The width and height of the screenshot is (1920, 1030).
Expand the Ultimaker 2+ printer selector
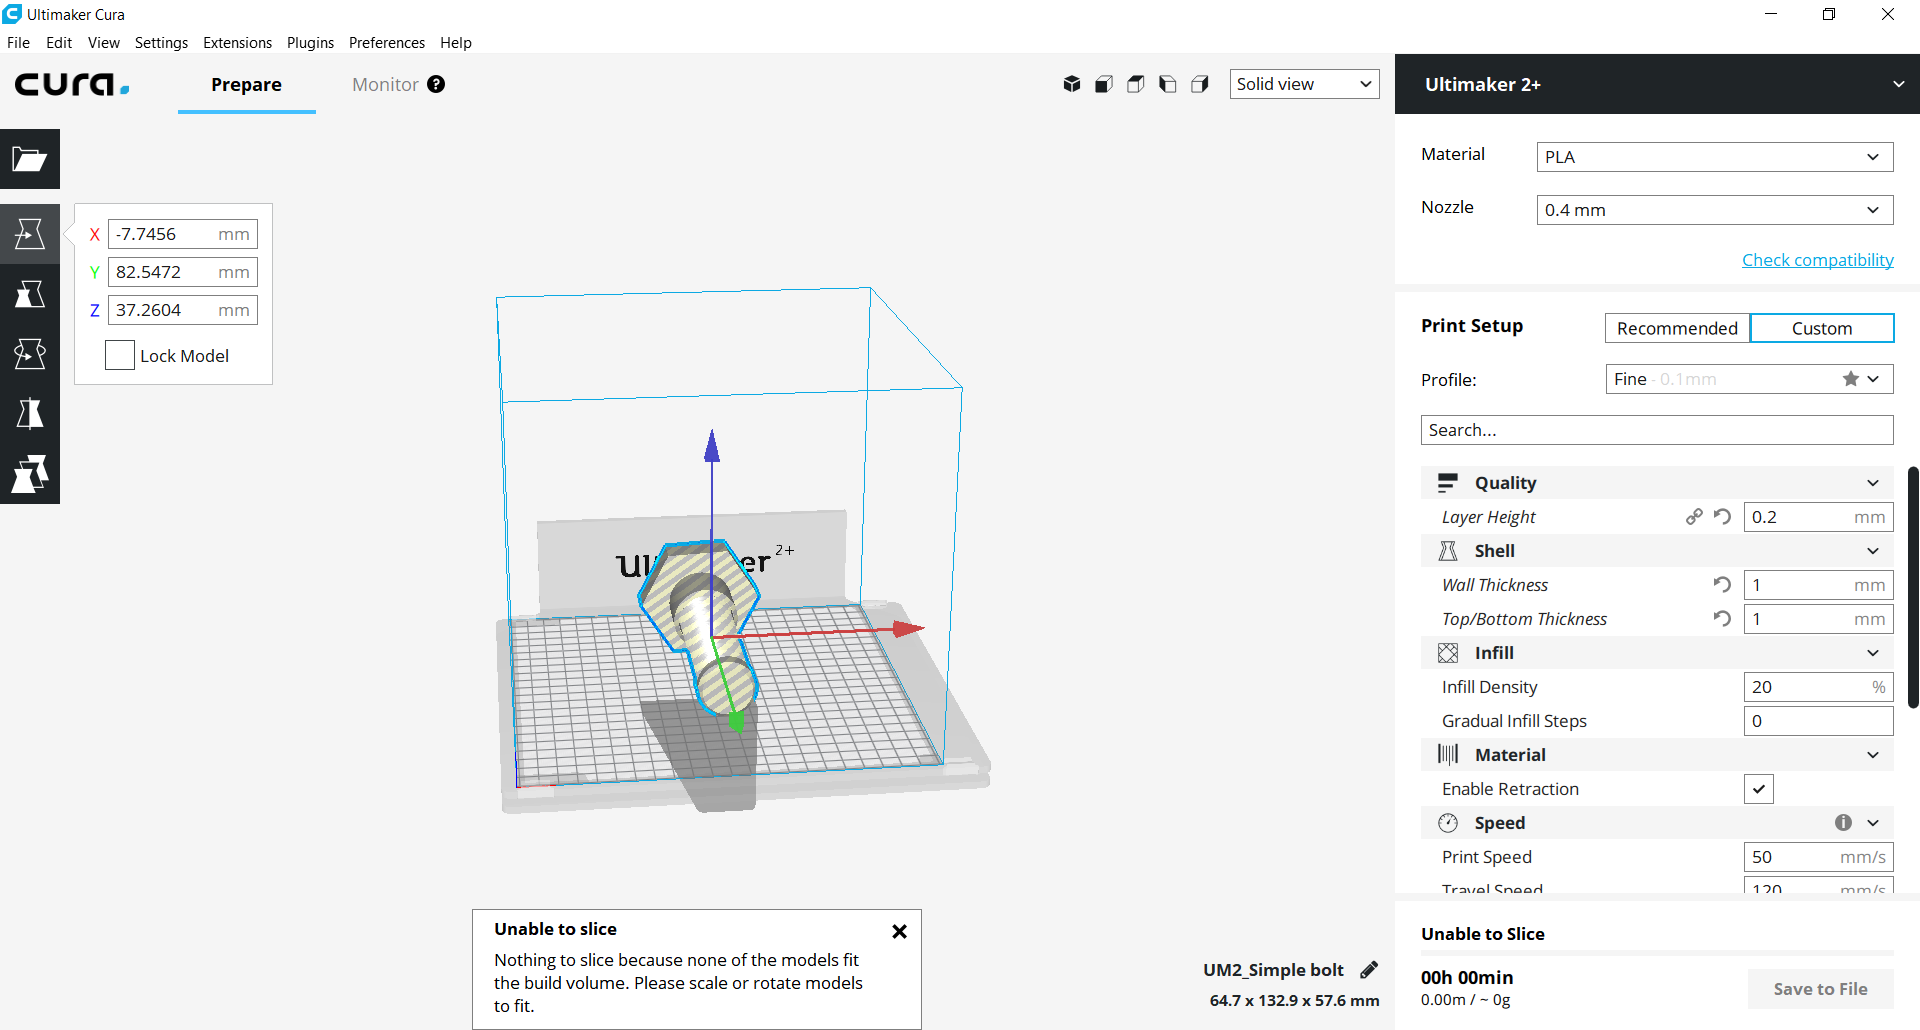click(1657, 84)
